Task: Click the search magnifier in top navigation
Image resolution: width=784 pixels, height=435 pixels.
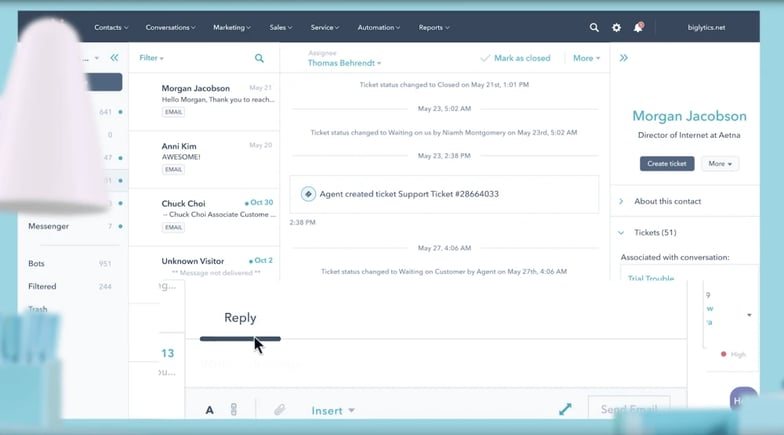Action: coord(594,28)
